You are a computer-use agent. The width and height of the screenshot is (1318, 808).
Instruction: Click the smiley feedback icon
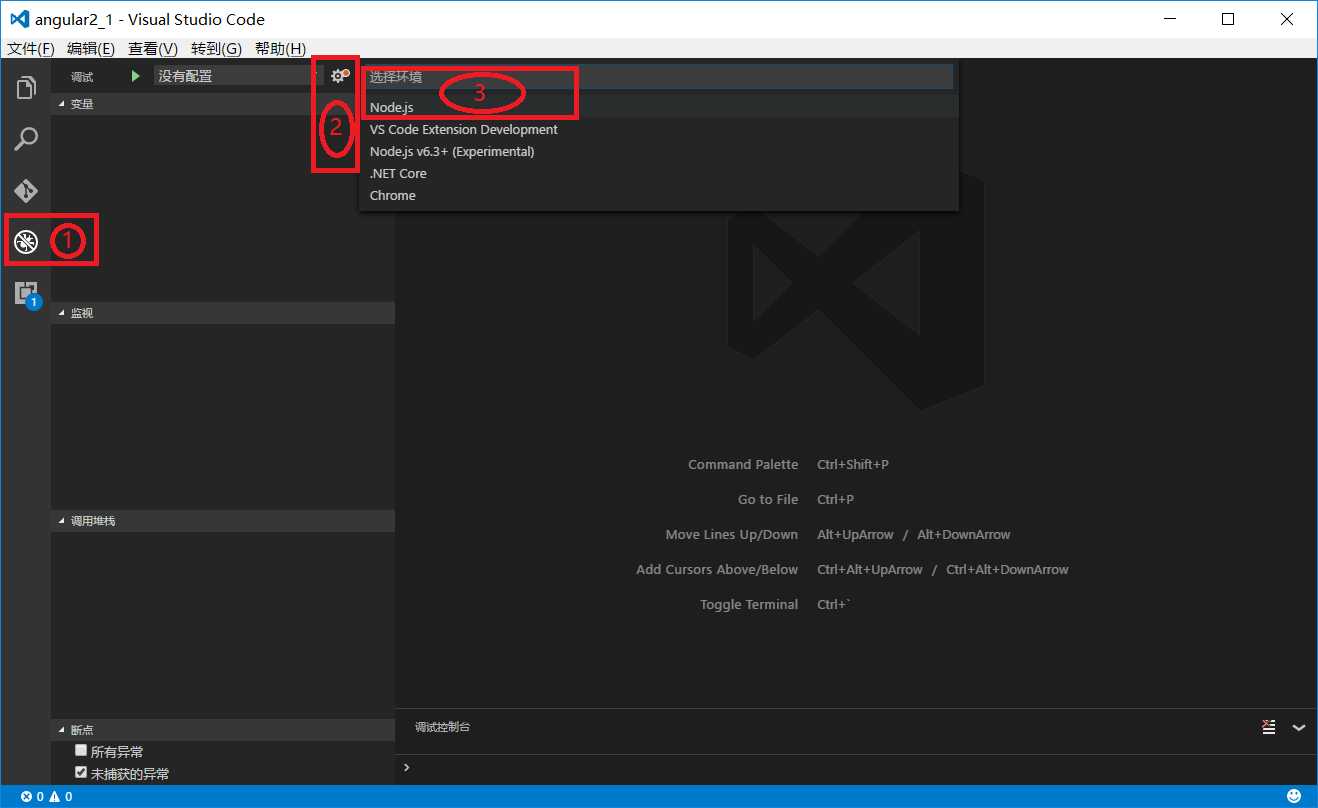pyautogui.click(x=1294, y=796)
